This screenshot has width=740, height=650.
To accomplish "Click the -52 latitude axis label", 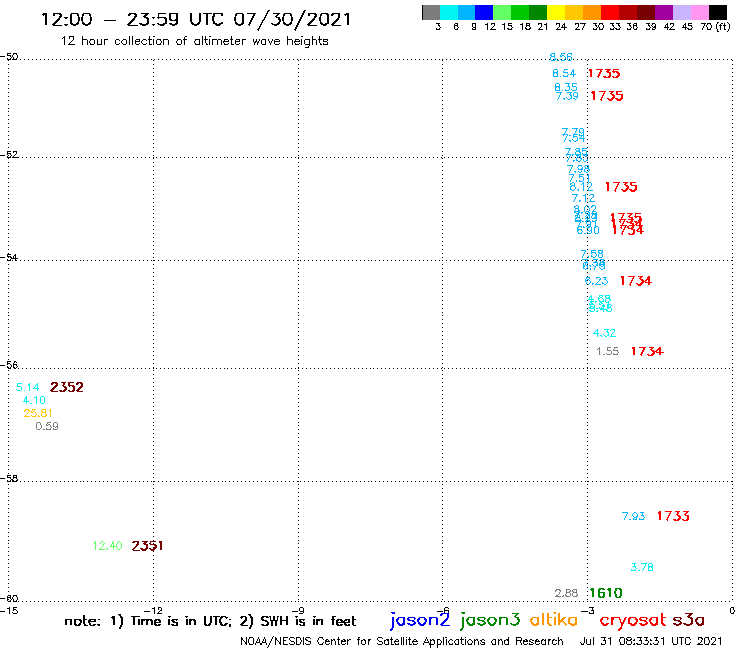I will (x=9, y=154).
